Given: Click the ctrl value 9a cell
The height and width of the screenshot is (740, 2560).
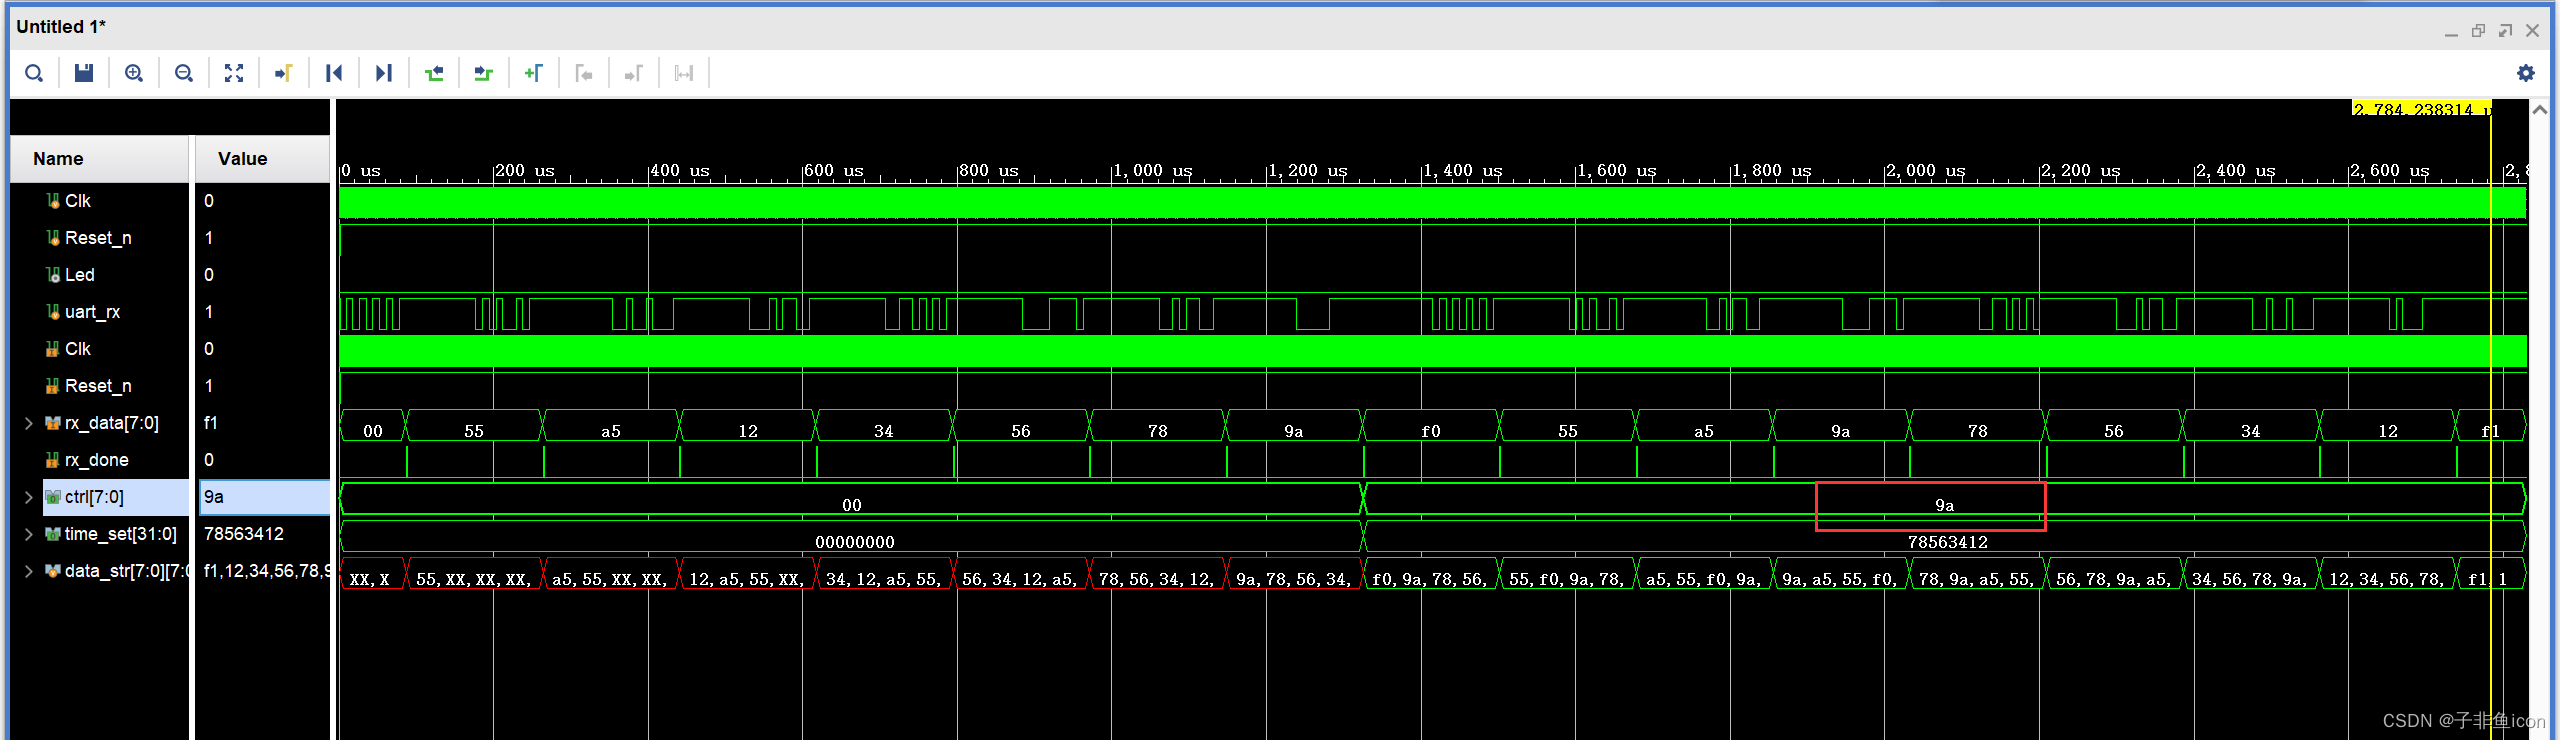Looking at the screenshot, I should pos(263,497).
